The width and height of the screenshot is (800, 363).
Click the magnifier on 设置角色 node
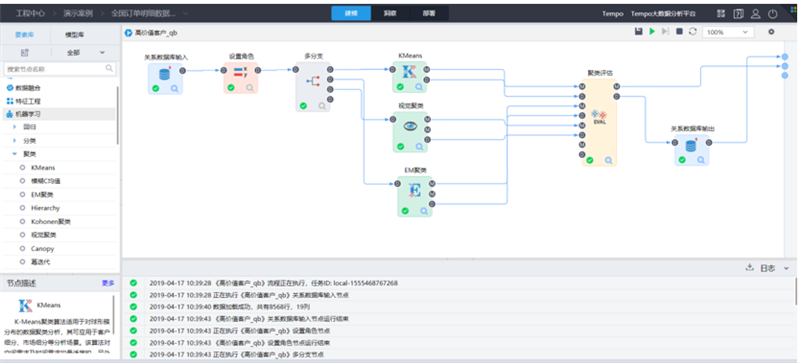click(250, 88)
